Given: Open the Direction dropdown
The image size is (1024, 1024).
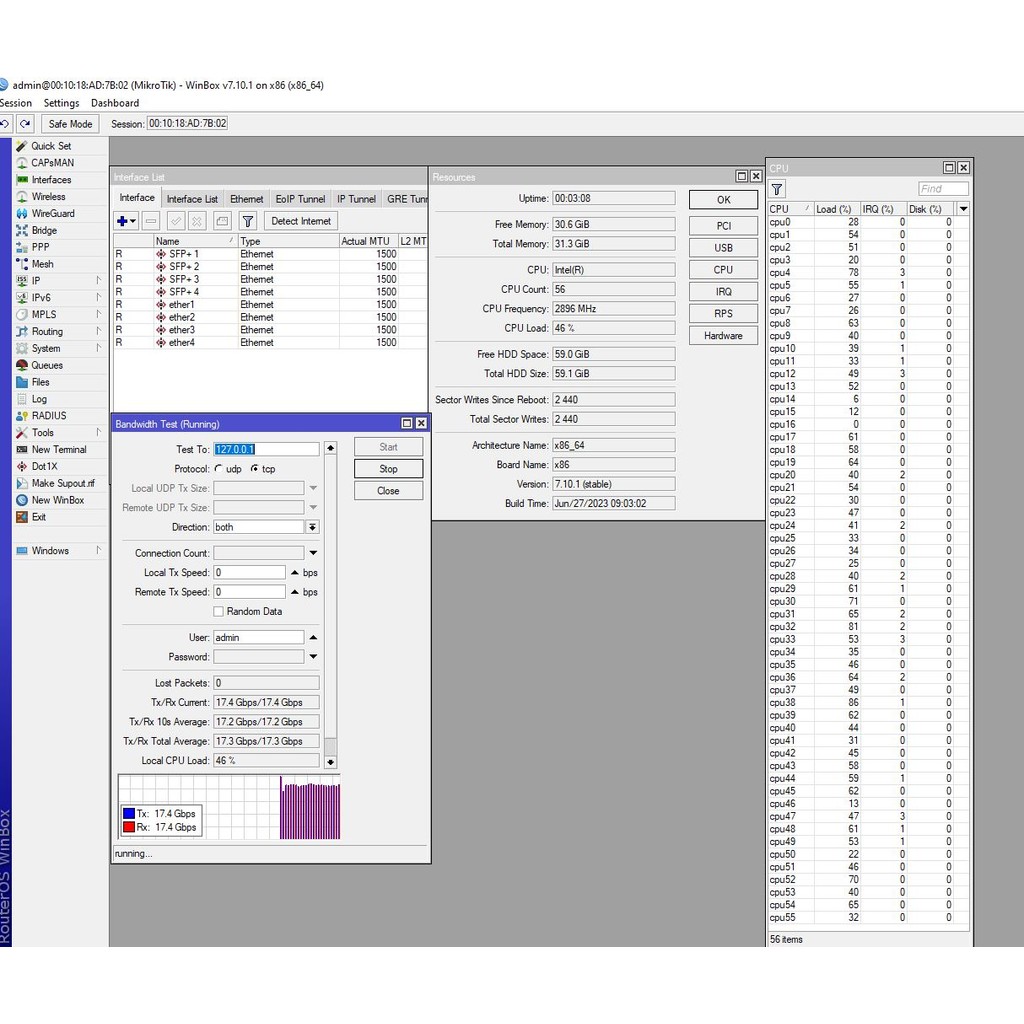Looking at the screenshot, I should (x=312, y=527).
